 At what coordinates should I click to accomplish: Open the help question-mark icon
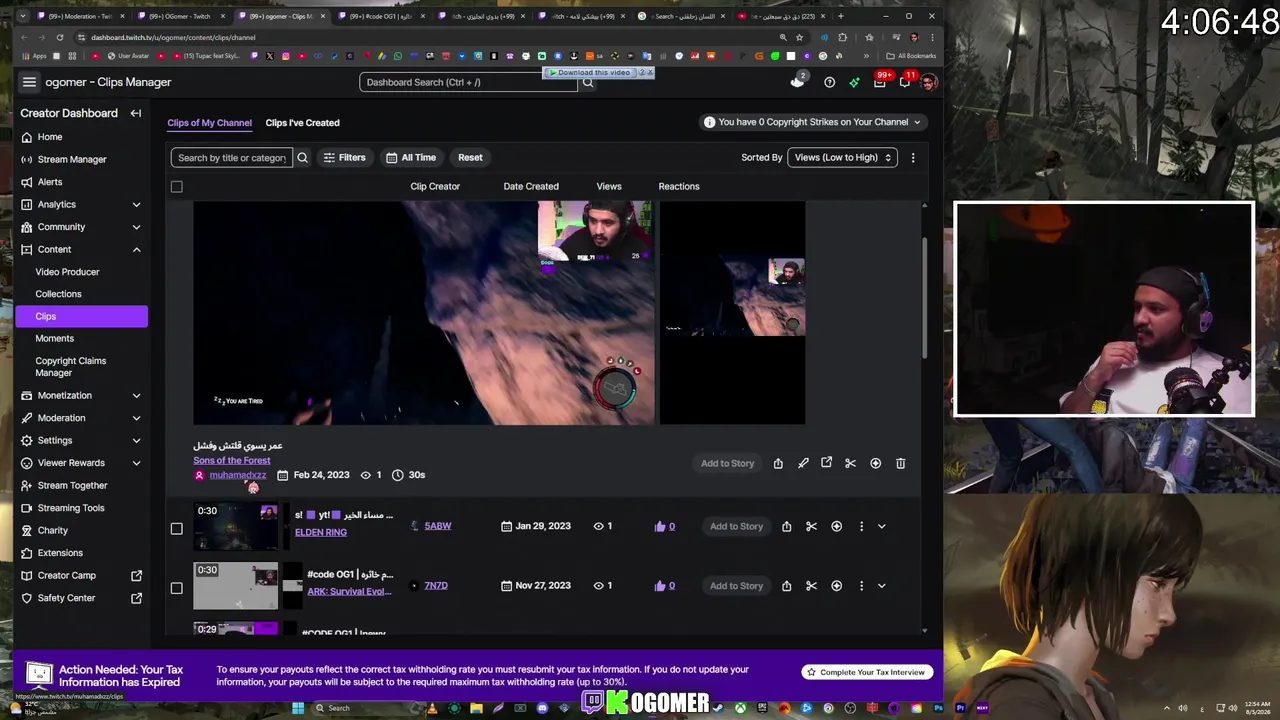pos(829,82)
